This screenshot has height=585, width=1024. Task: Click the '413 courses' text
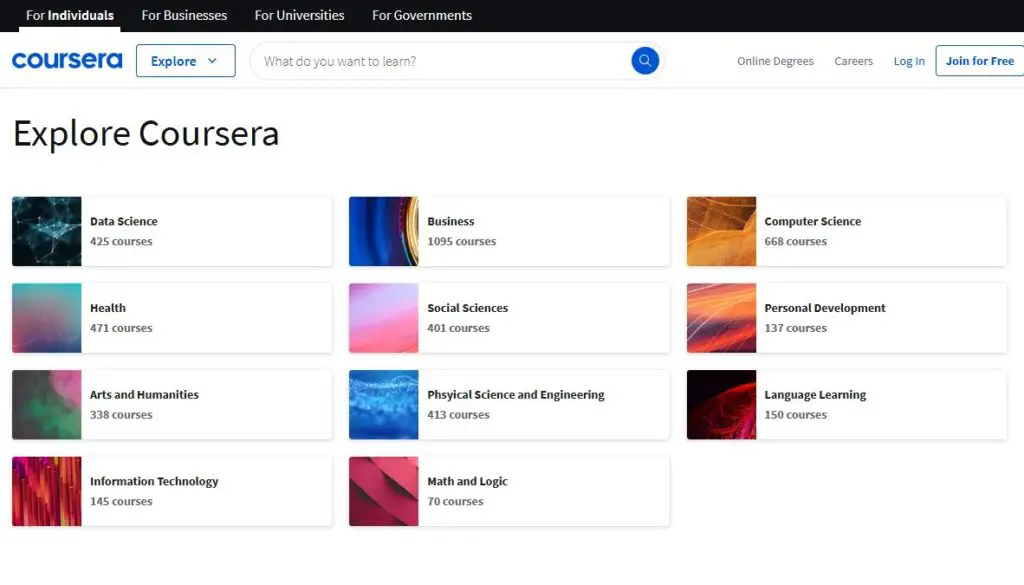coord(458,415)
